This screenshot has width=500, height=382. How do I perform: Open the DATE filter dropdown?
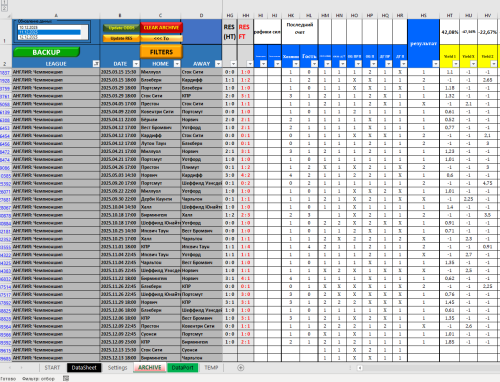point(136,64)
